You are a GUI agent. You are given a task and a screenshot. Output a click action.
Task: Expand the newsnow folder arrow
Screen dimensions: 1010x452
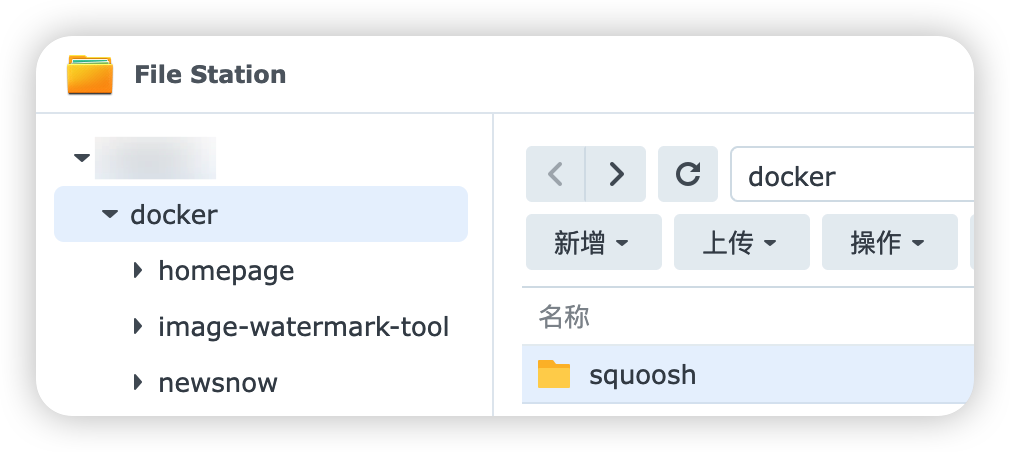coord(138,382)
